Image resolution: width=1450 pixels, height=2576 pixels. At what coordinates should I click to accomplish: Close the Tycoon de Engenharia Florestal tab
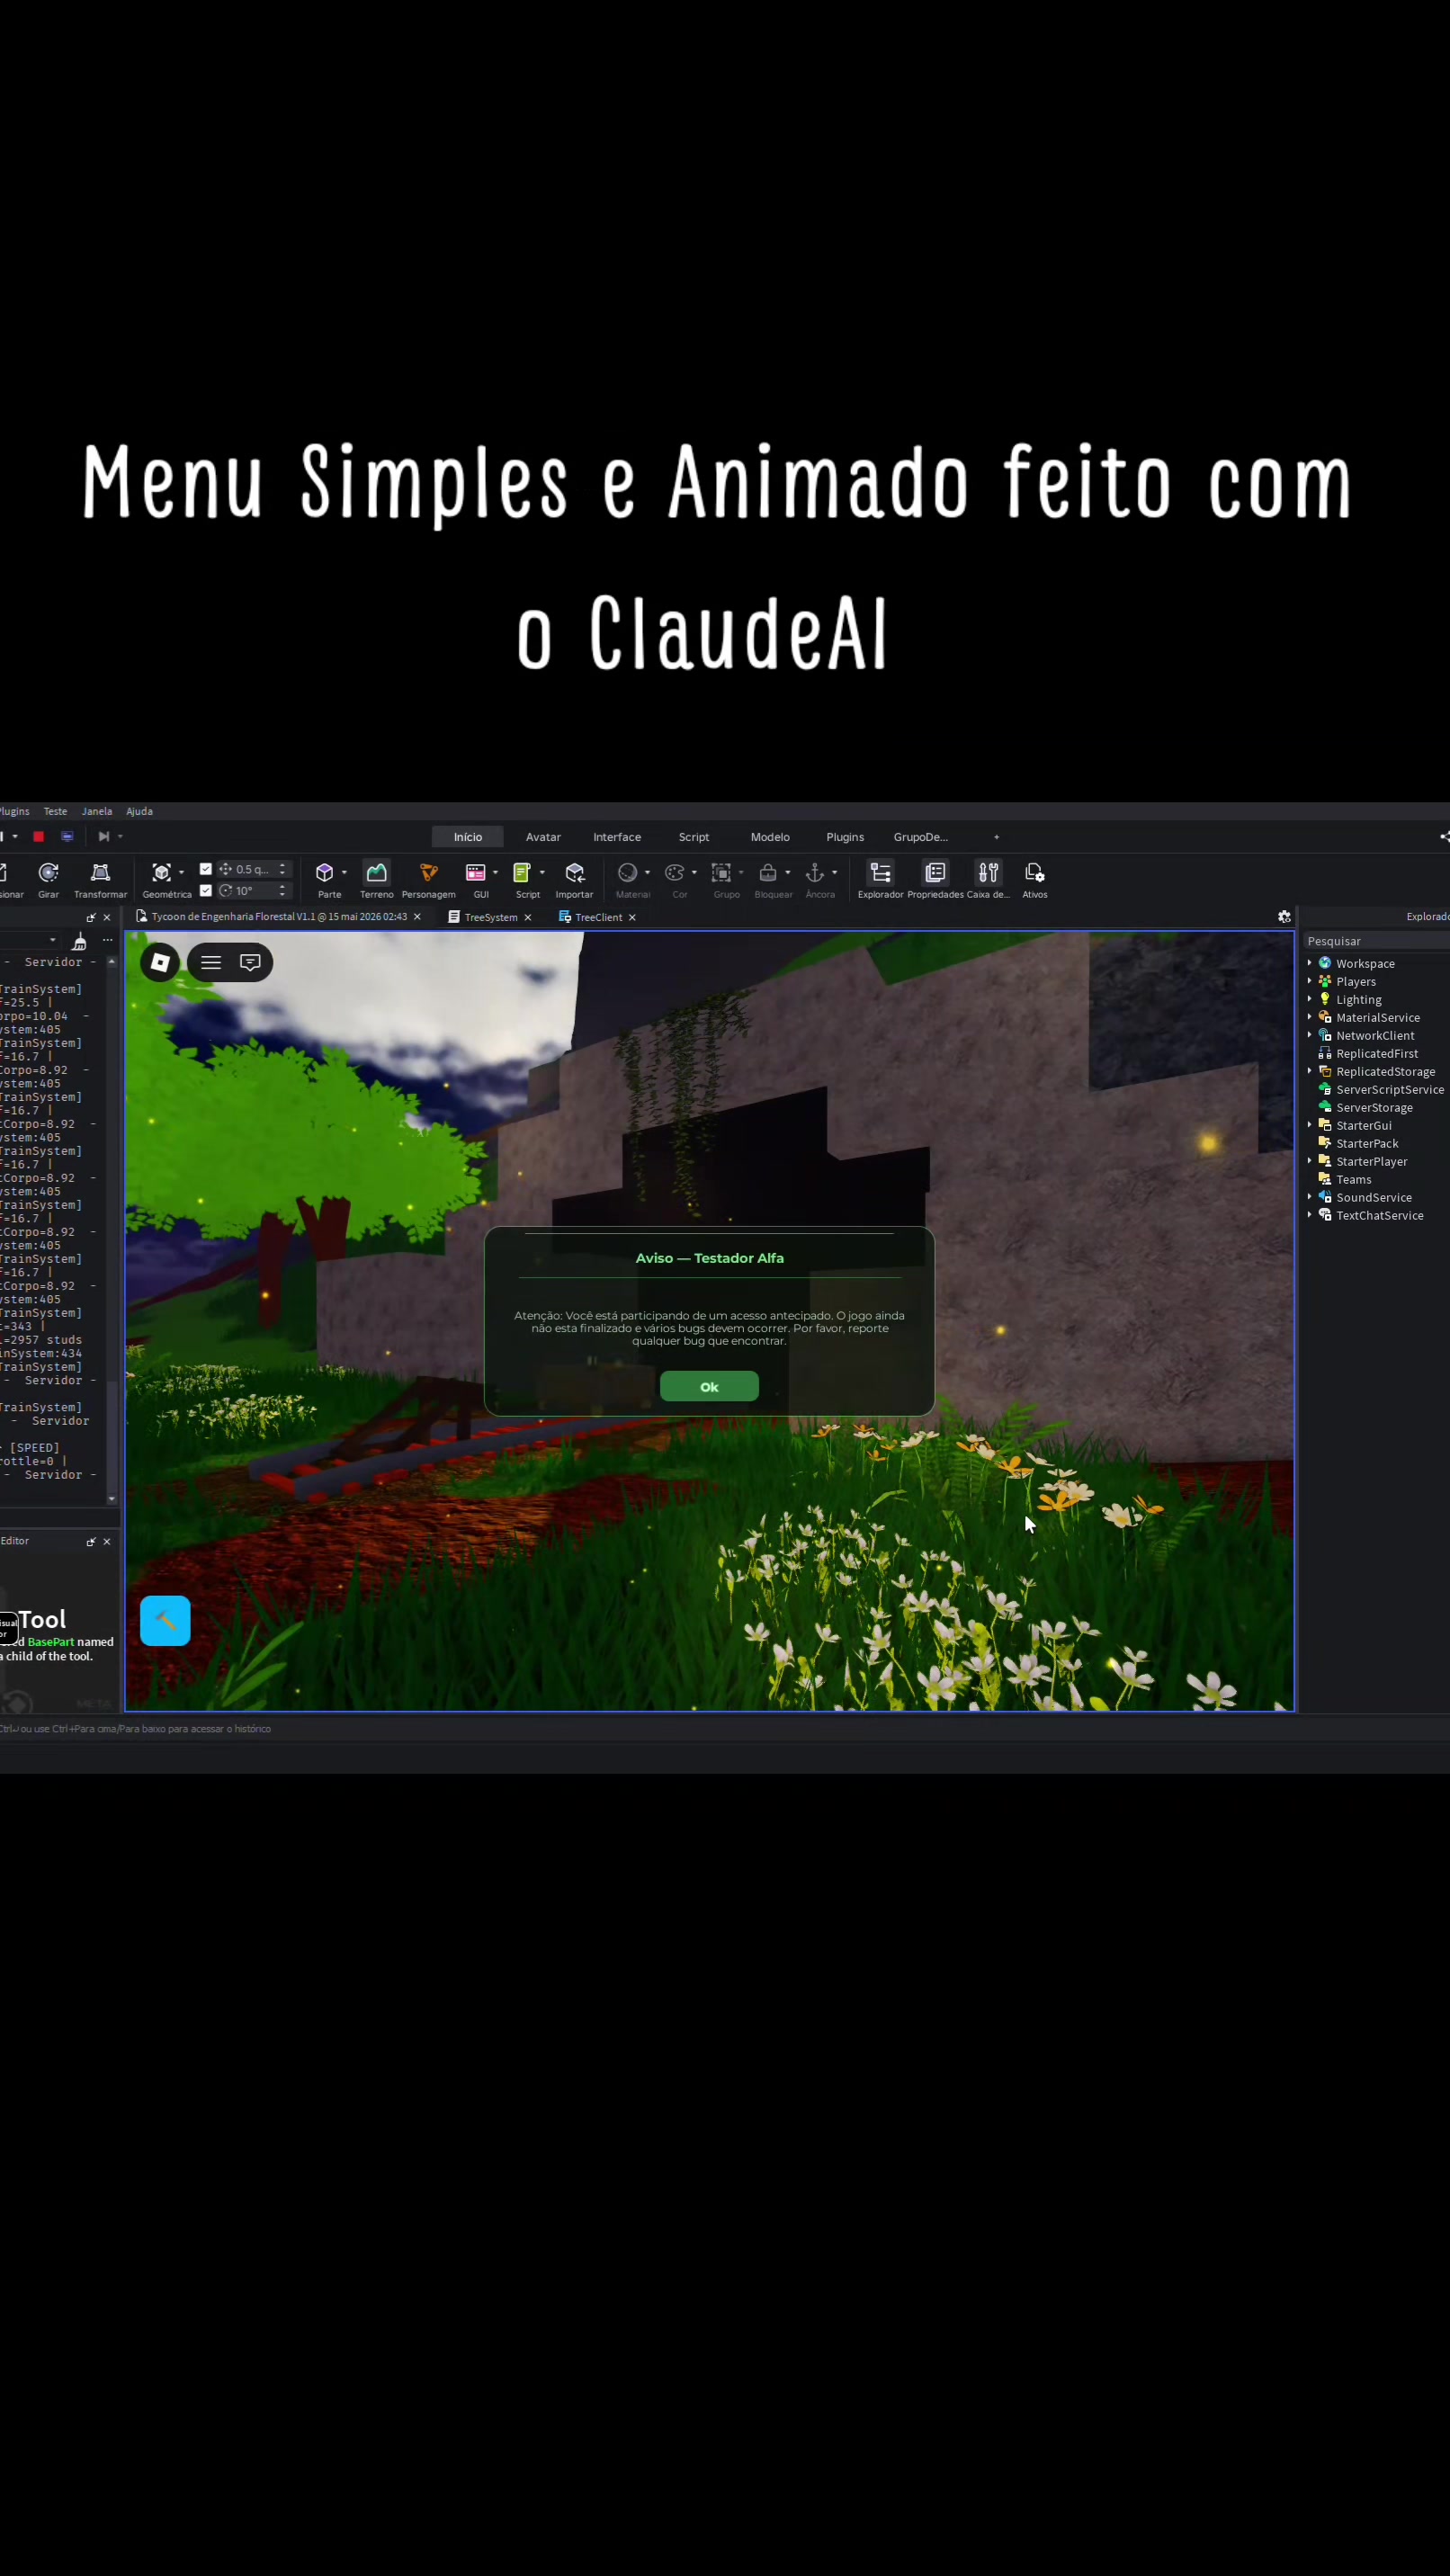(x=417, y=916)
